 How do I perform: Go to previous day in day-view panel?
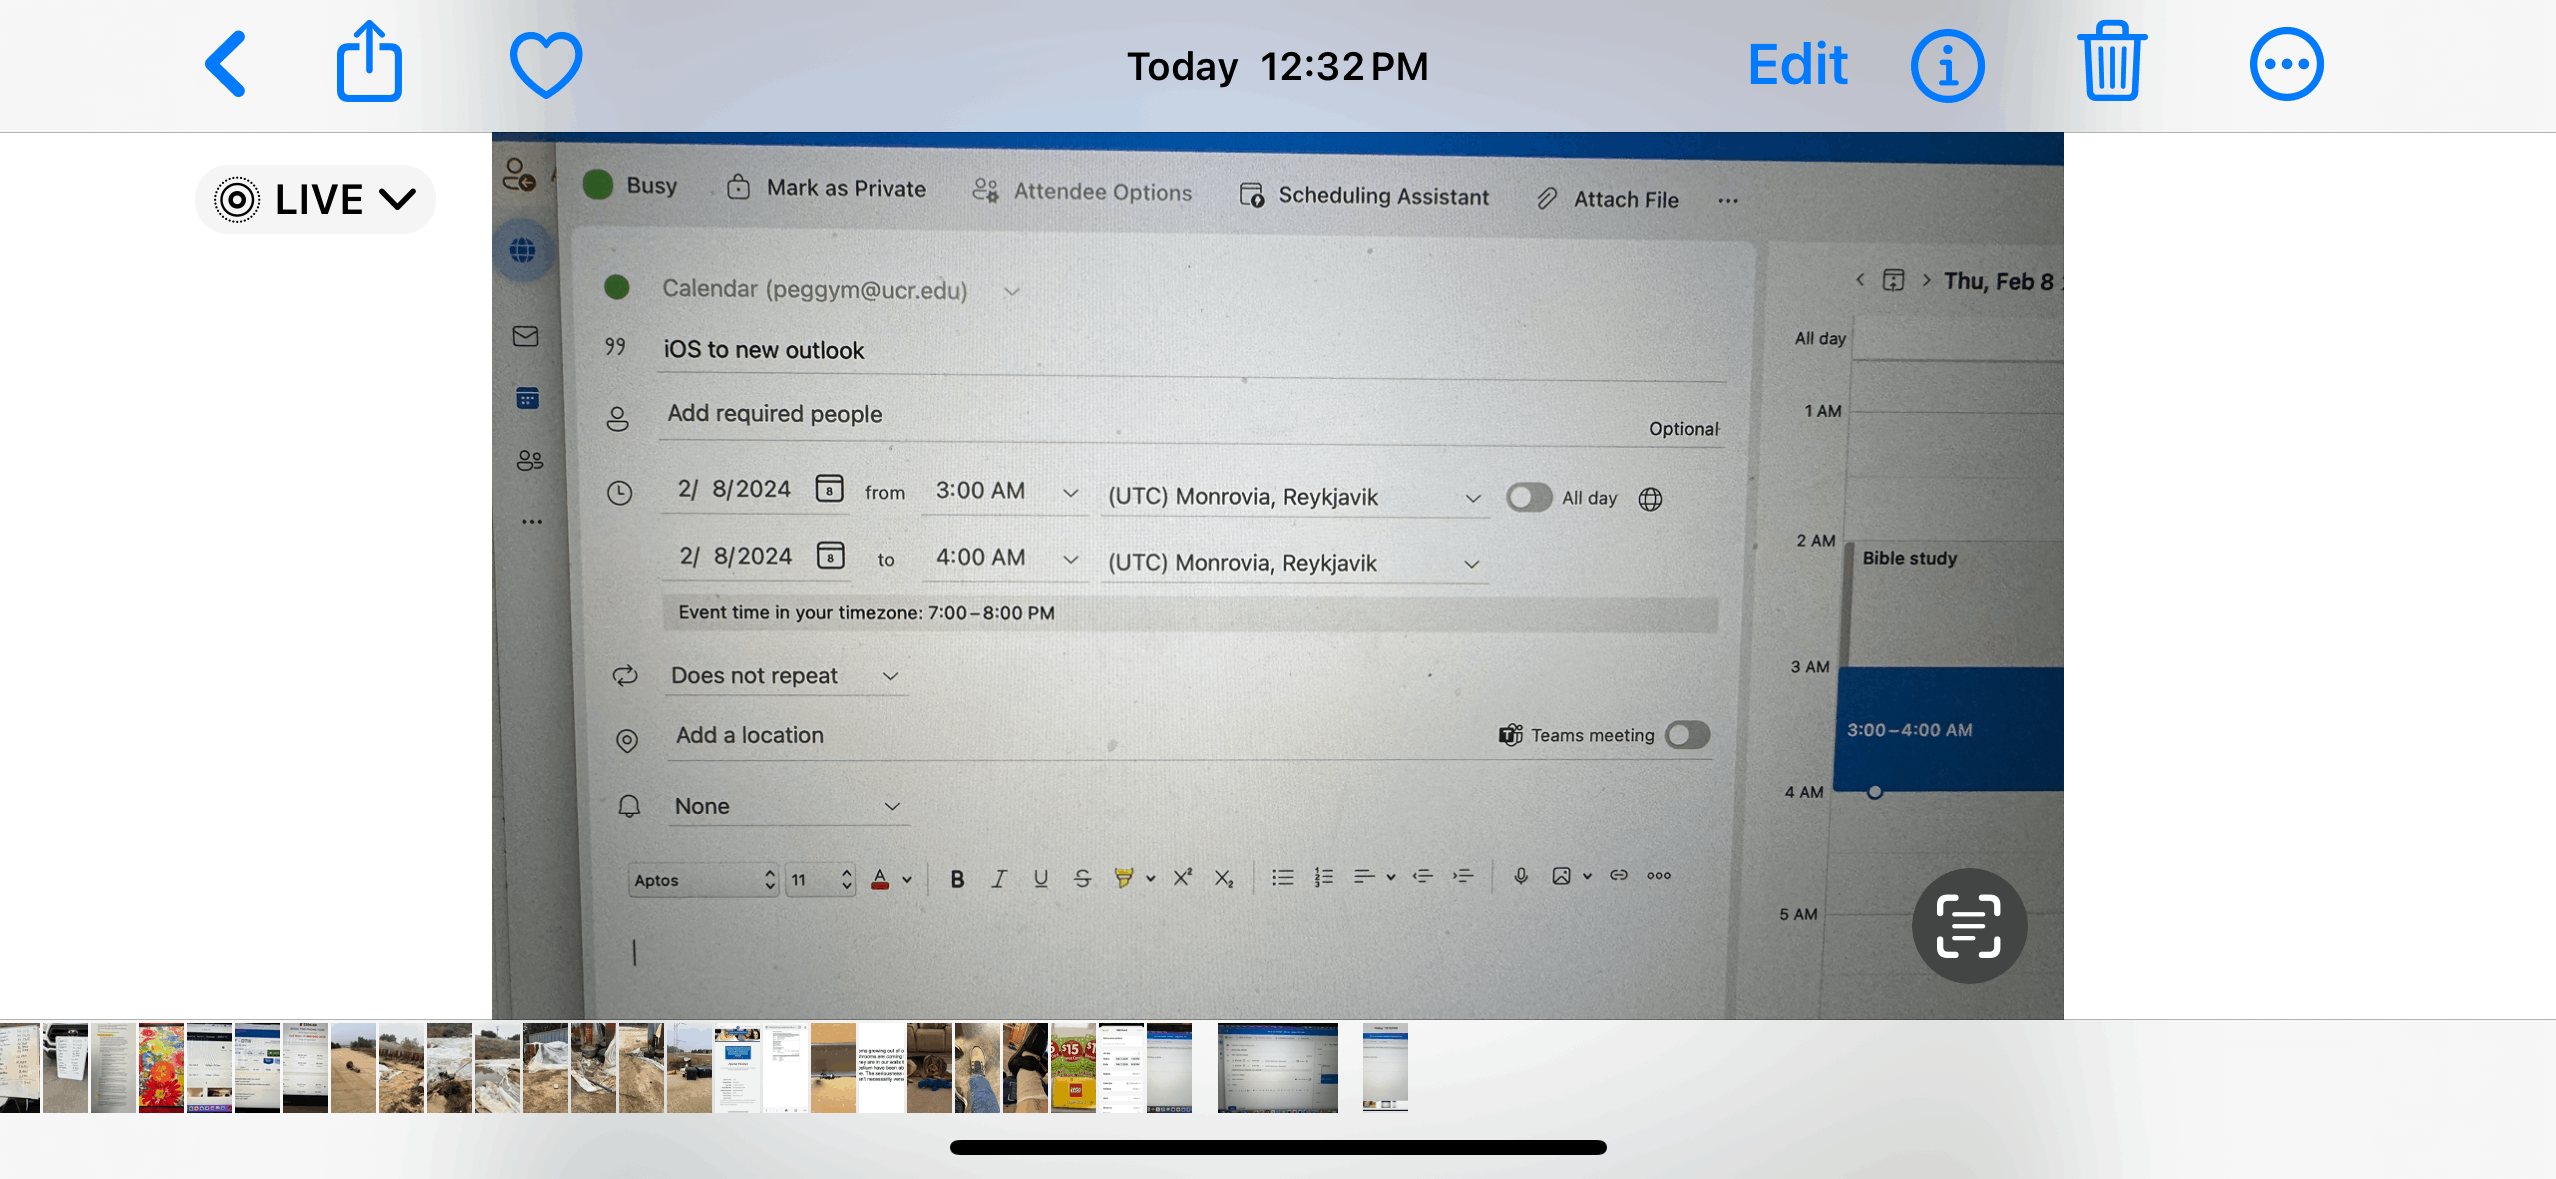pos(1860,280)
